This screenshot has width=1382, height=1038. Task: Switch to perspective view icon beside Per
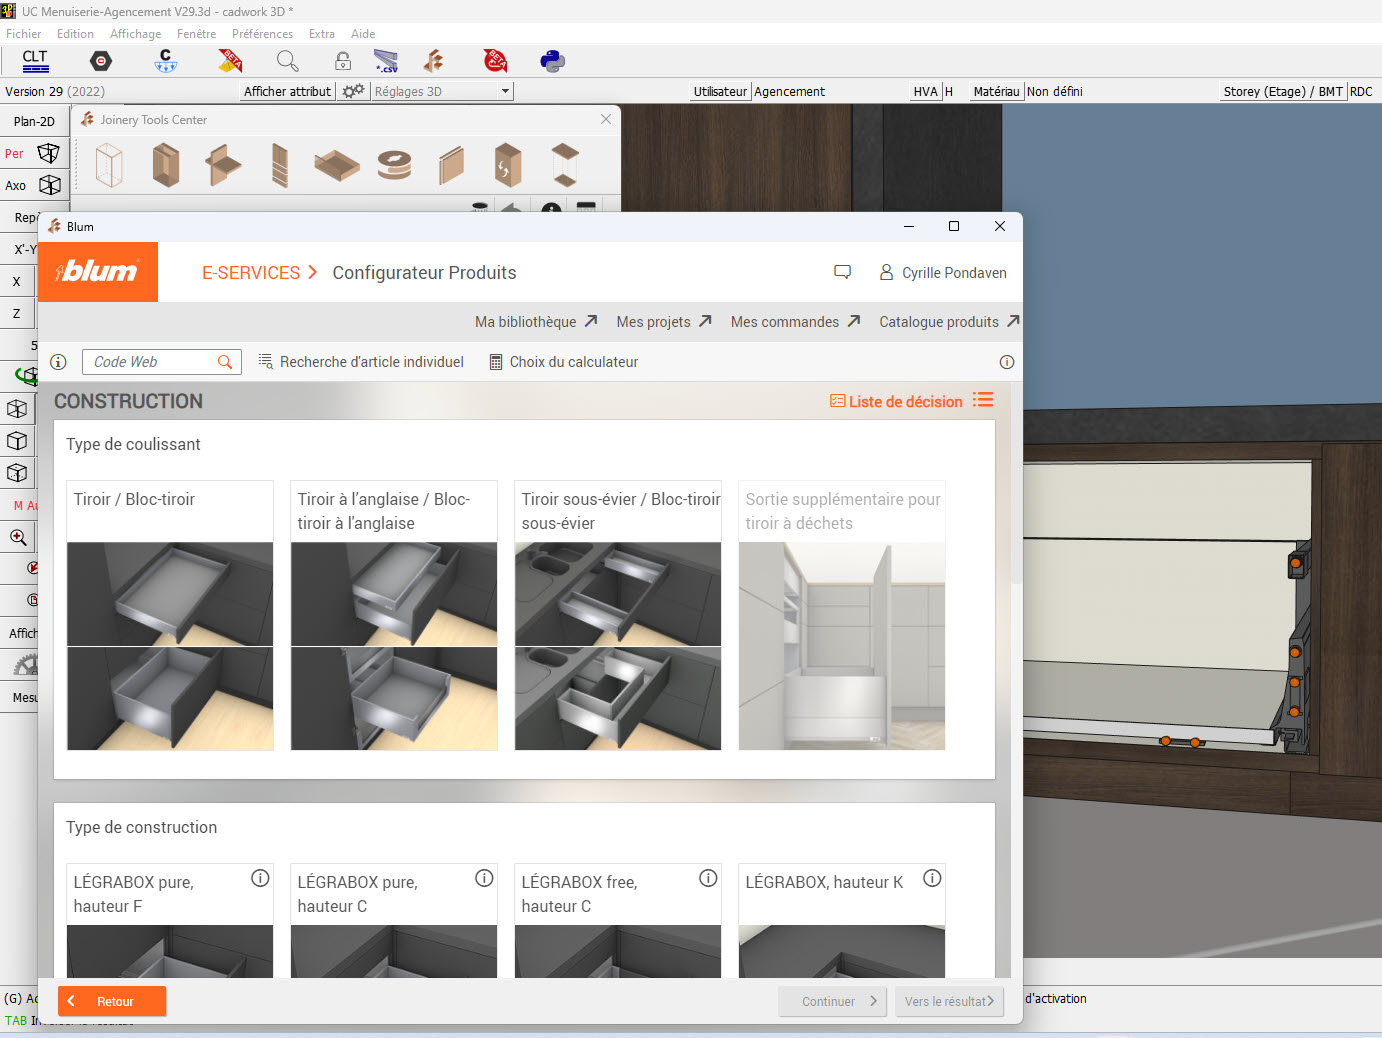pos(48,153)
